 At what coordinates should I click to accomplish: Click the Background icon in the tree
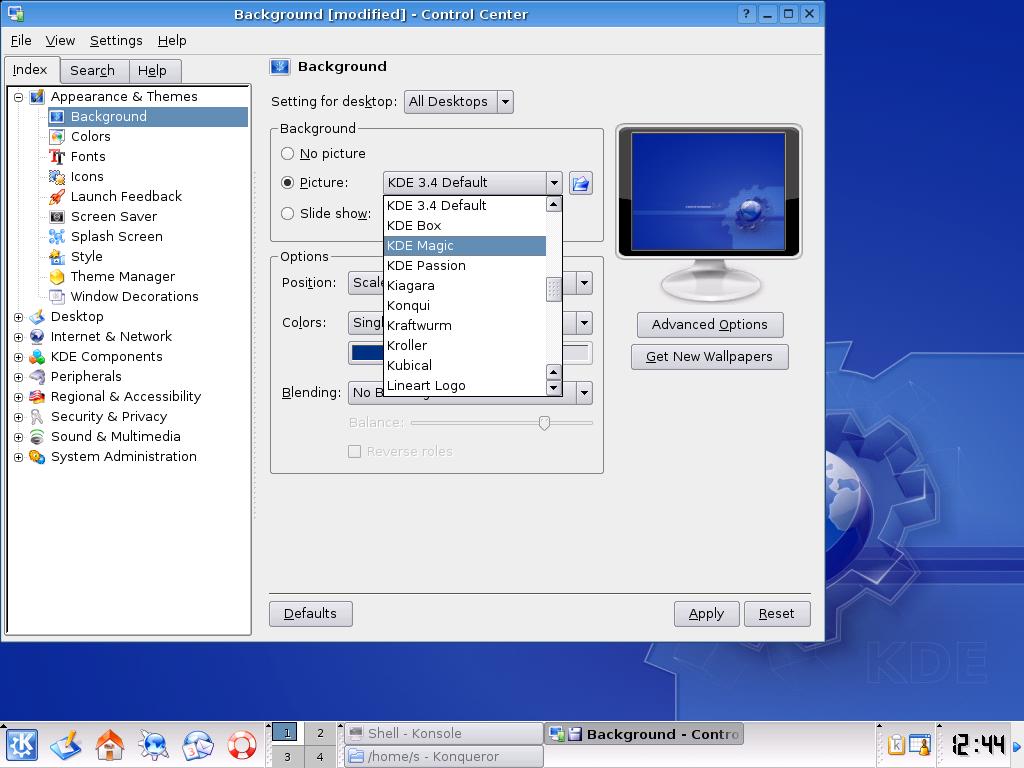[57, 117]
